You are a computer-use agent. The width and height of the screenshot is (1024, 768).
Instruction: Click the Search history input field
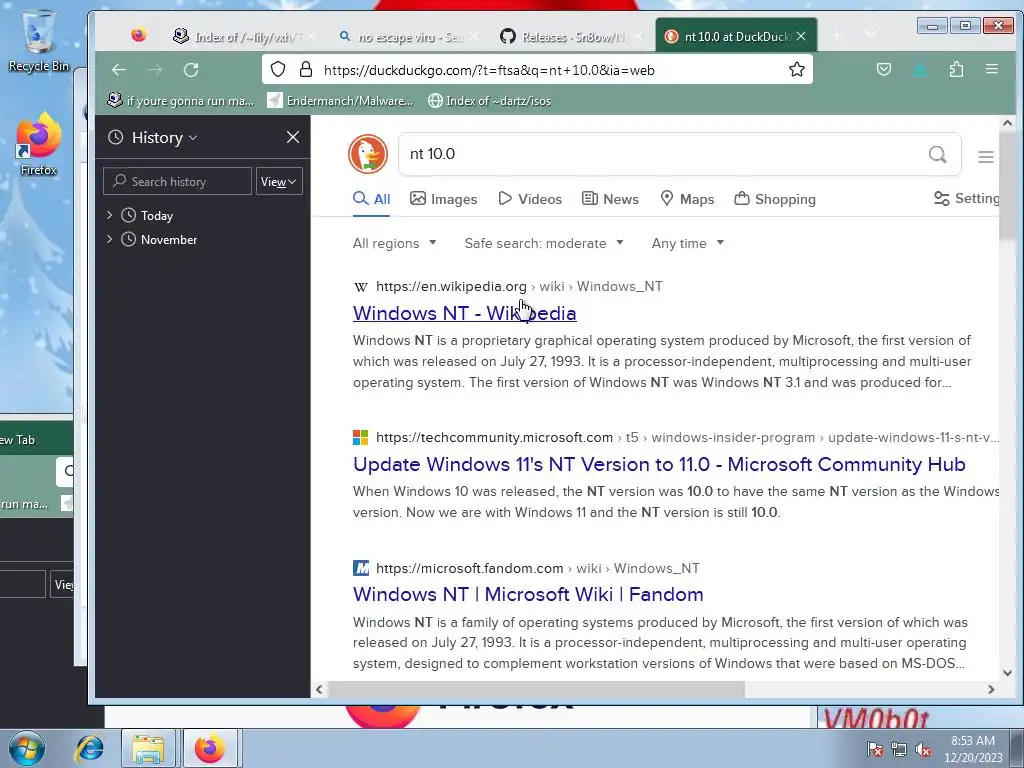pyautogui.click(x=177, y=182)
